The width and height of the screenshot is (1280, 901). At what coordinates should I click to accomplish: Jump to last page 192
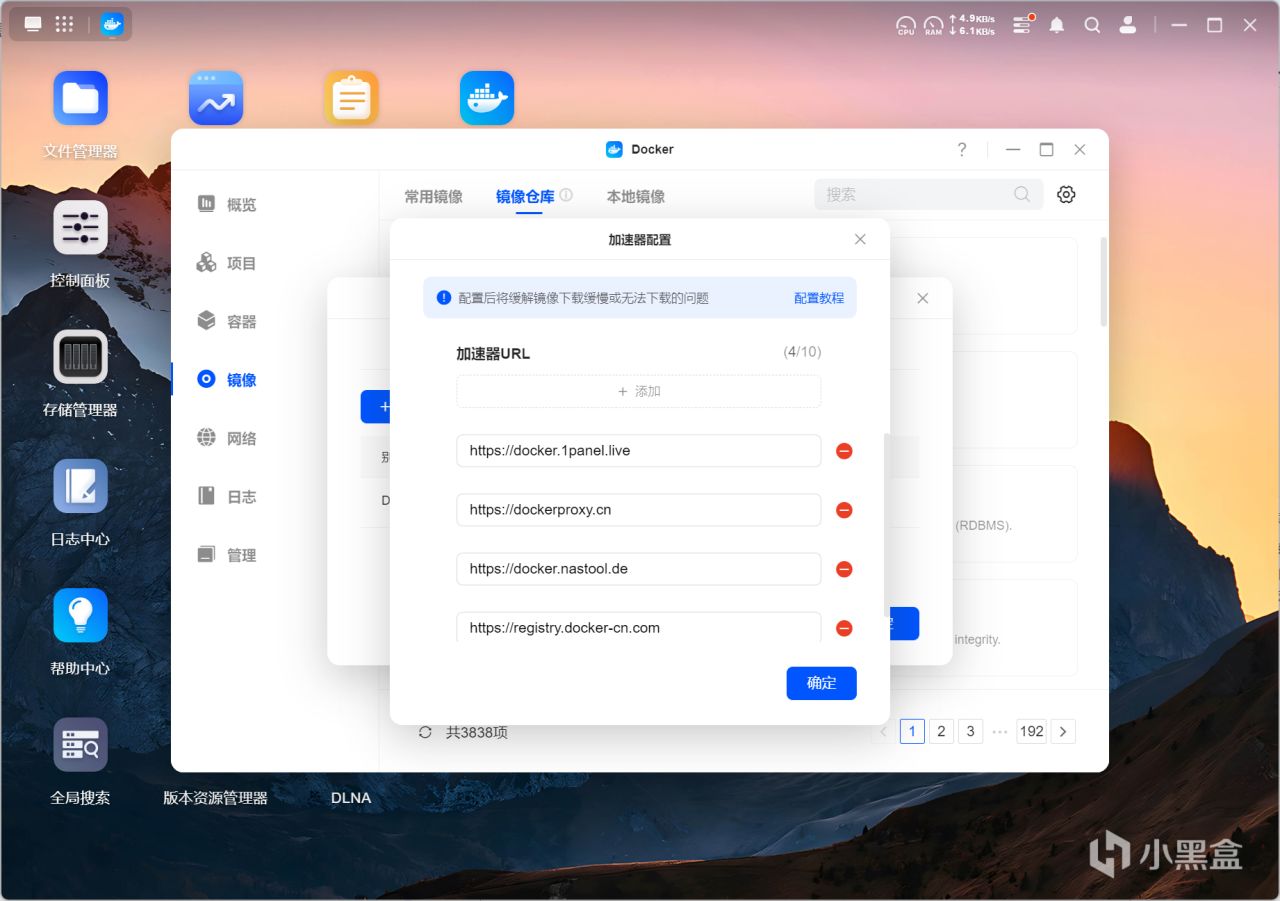tap(1032, 731)
